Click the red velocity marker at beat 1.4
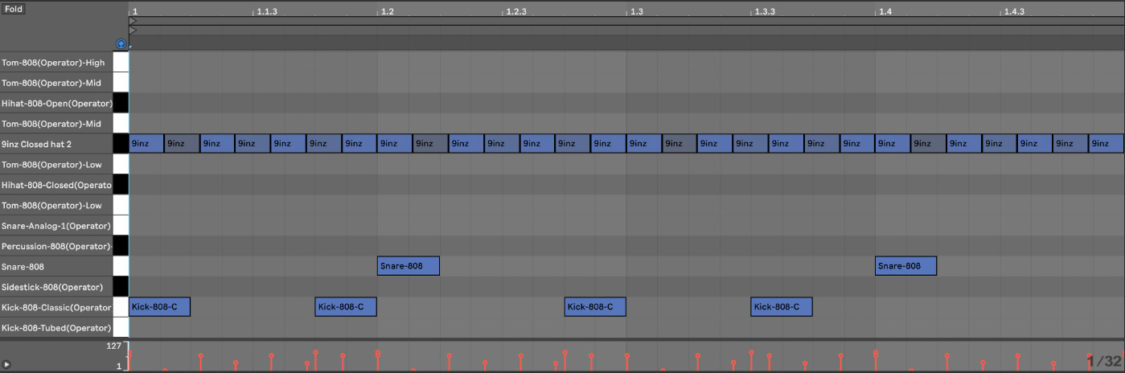Screen dimensions: 1125x373 [875, 359]
